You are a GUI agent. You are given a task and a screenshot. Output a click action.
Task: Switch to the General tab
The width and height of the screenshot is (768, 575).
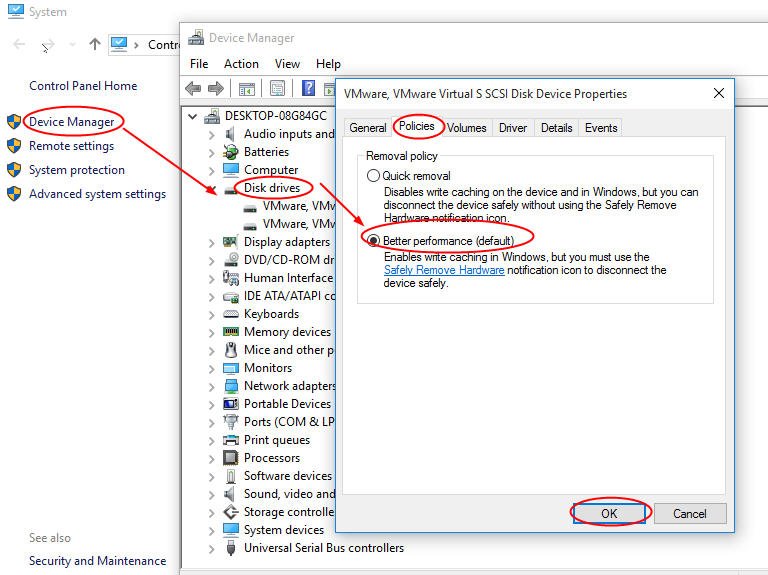tap(368, 128)
